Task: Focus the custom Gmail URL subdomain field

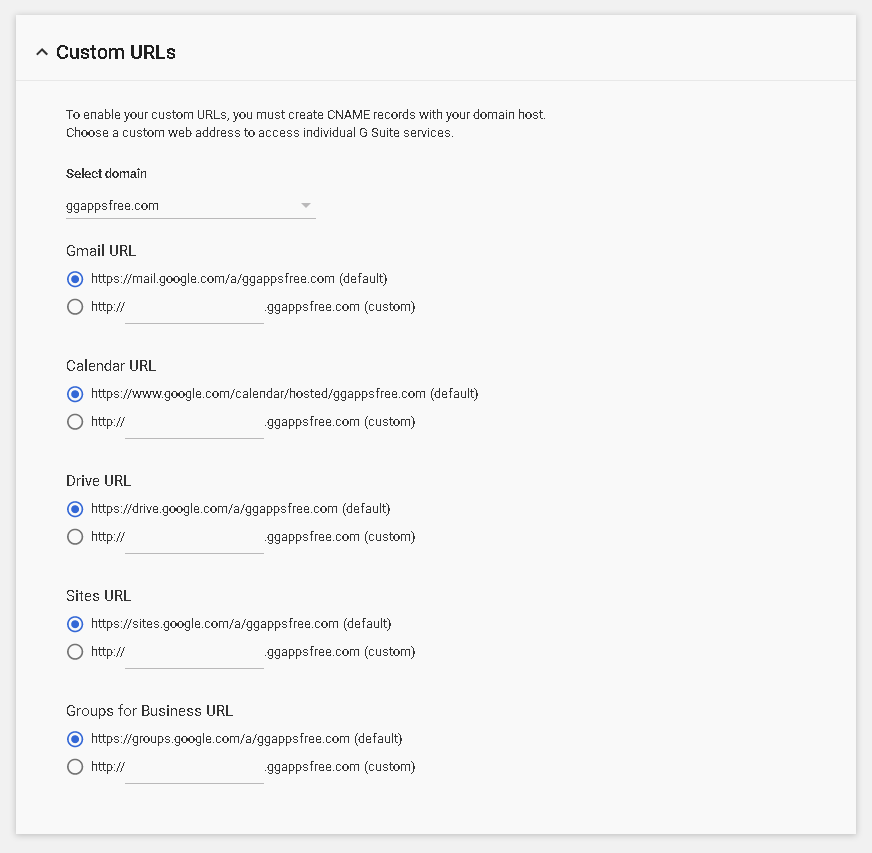Action: pos(194,309)
